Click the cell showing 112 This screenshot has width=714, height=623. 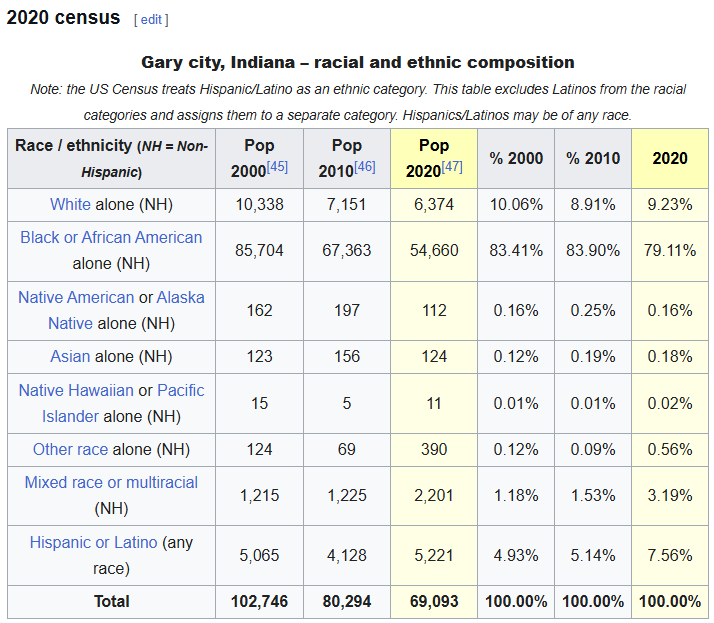point(434,311)
